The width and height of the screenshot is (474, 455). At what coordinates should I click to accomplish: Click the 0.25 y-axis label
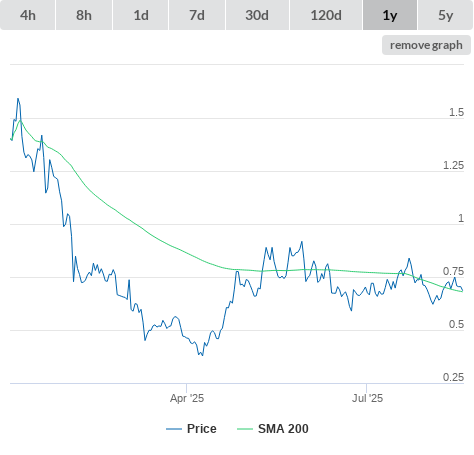point(453,377)
